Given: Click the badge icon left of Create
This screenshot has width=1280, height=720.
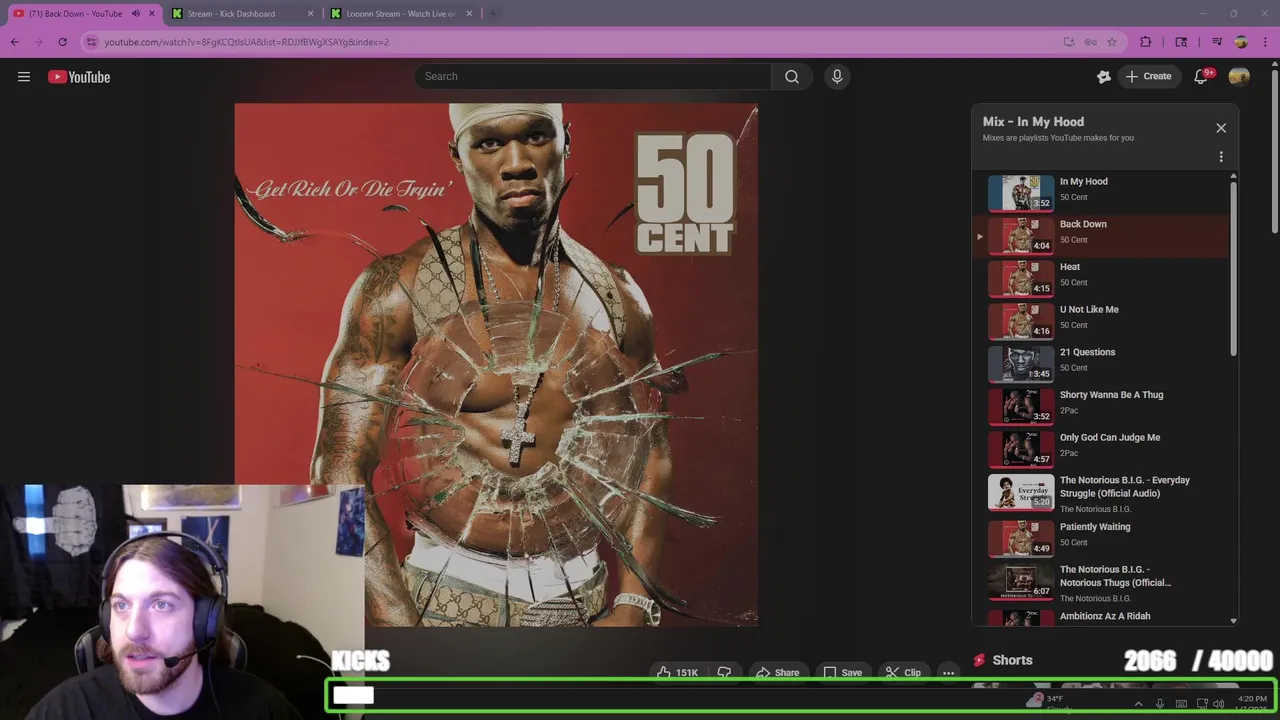Looking at the screenshot, I should (x=1104, y=77).
